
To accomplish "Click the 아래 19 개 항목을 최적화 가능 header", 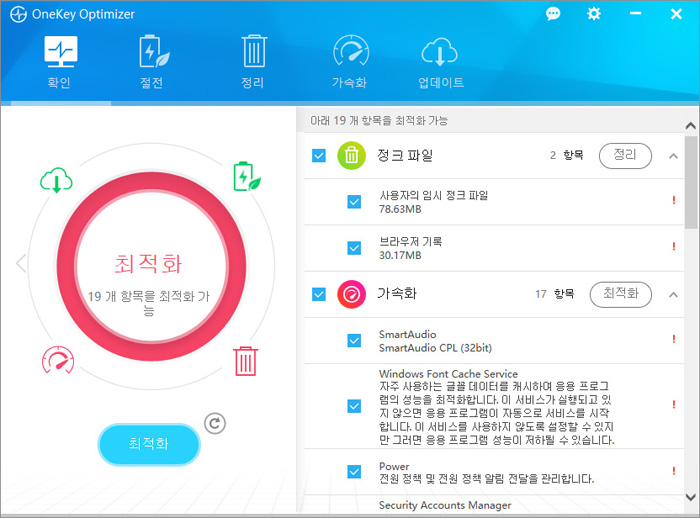I will [x=379, y=121].
